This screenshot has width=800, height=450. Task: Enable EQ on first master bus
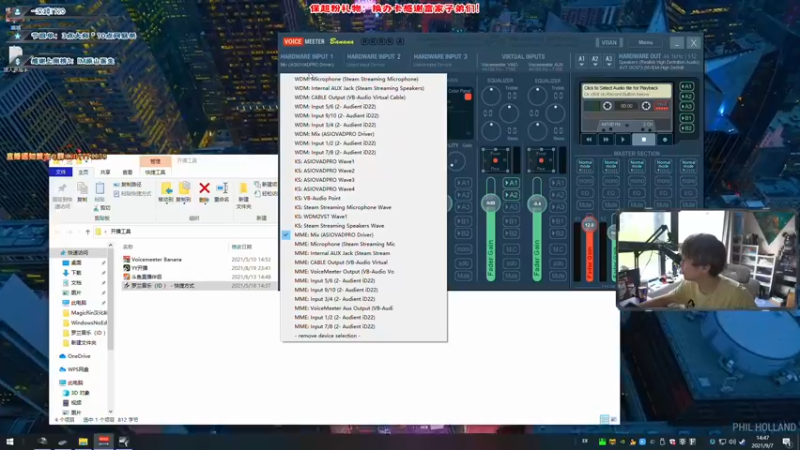click(x=585, y=193)
